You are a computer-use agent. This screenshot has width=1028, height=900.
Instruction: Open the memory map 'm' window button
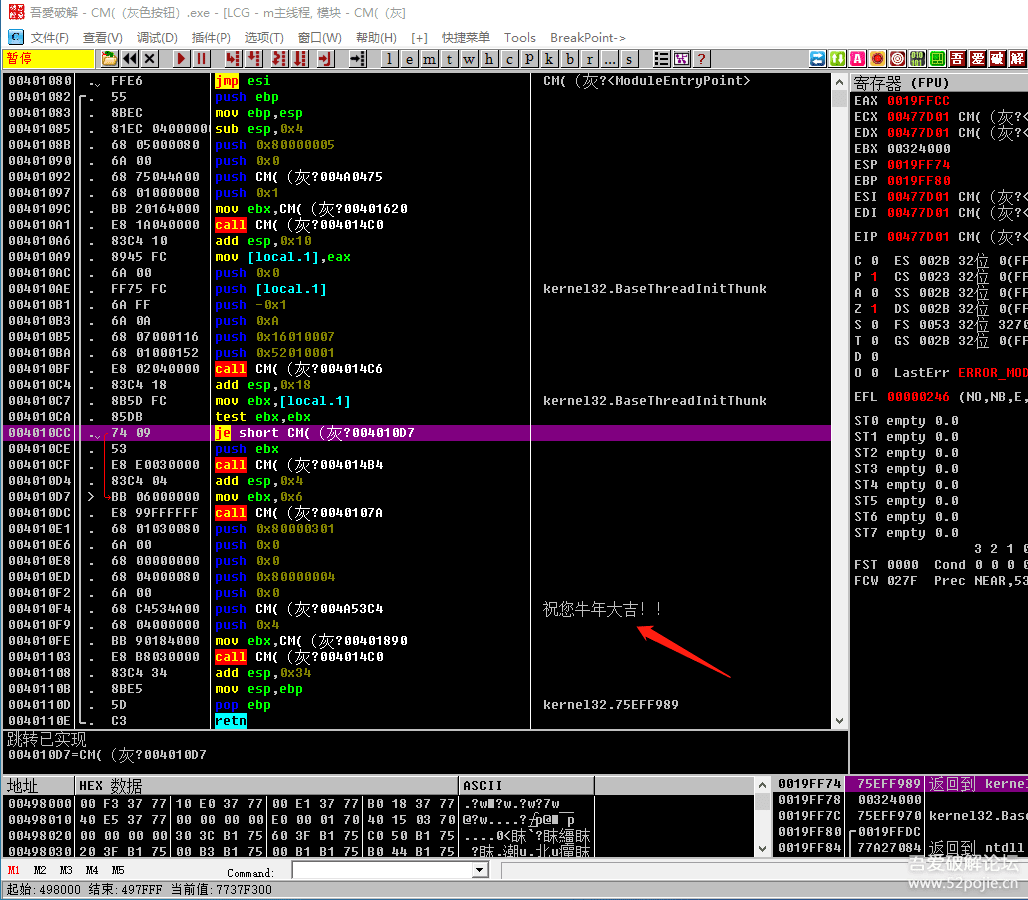click(430, 59)
